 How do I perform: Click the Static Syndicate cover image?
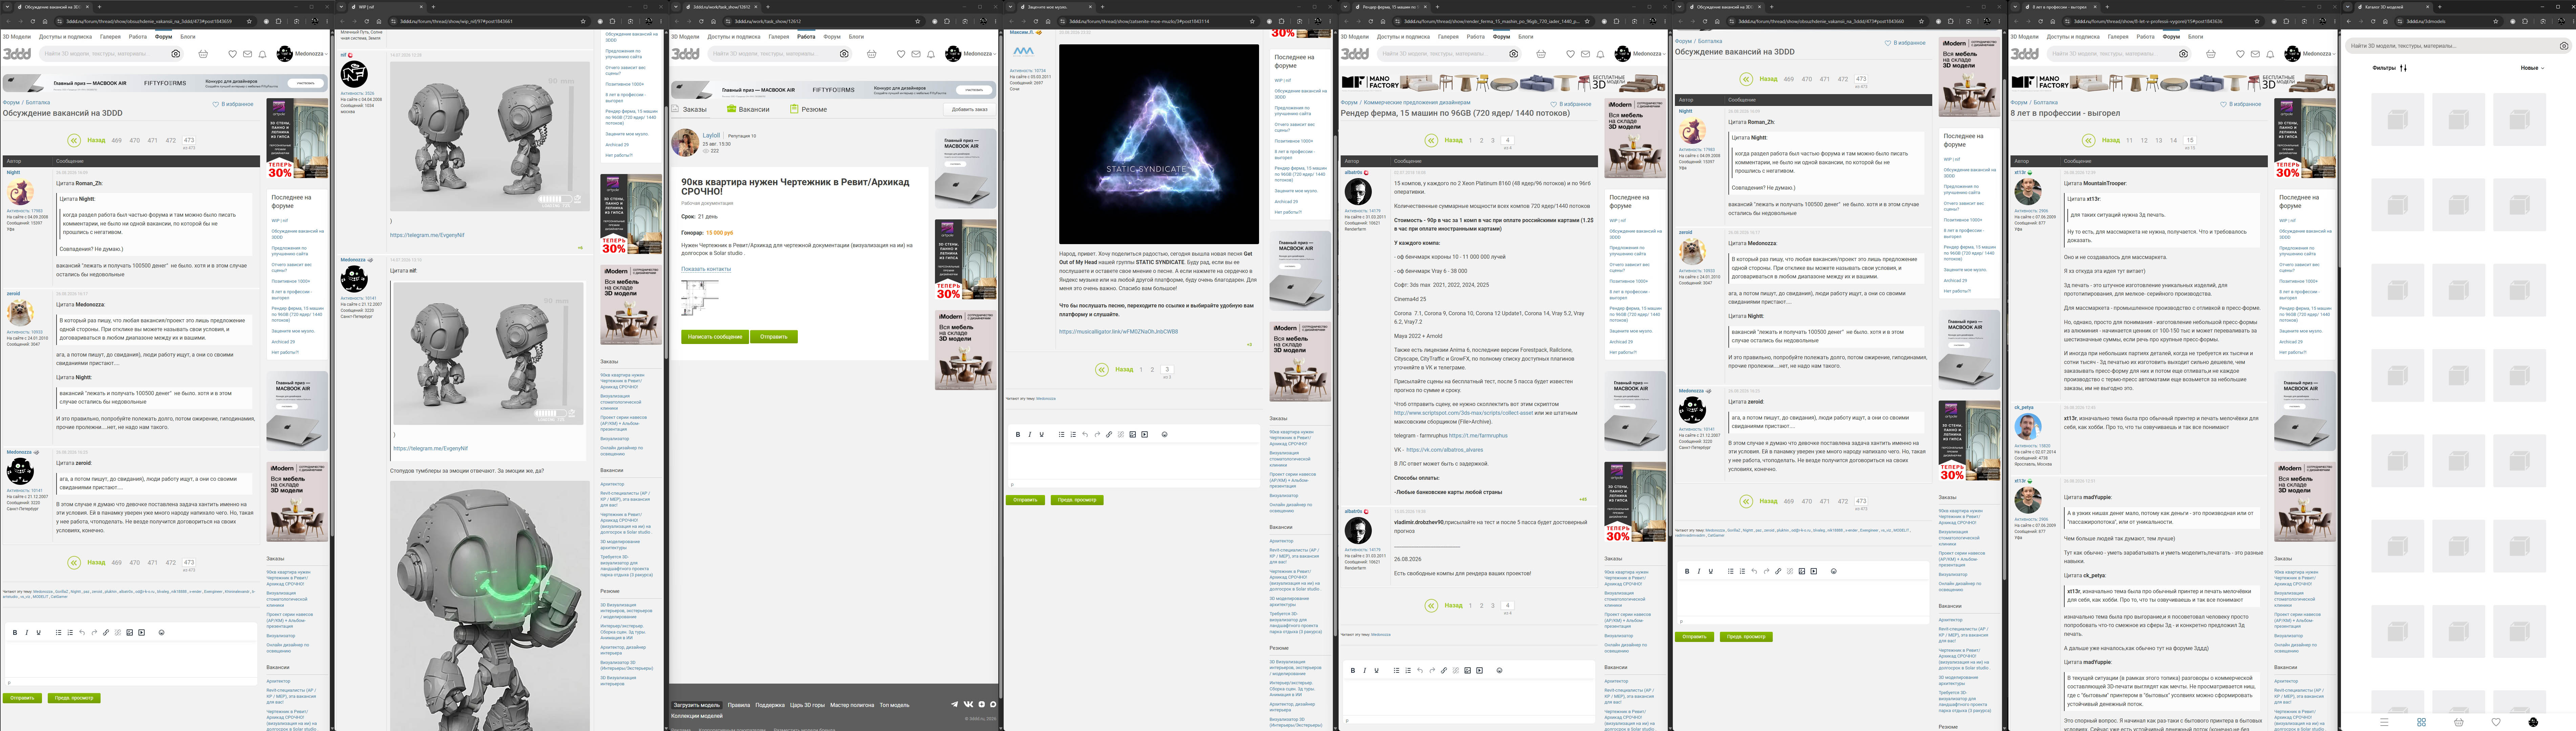tap(1159, 144)
